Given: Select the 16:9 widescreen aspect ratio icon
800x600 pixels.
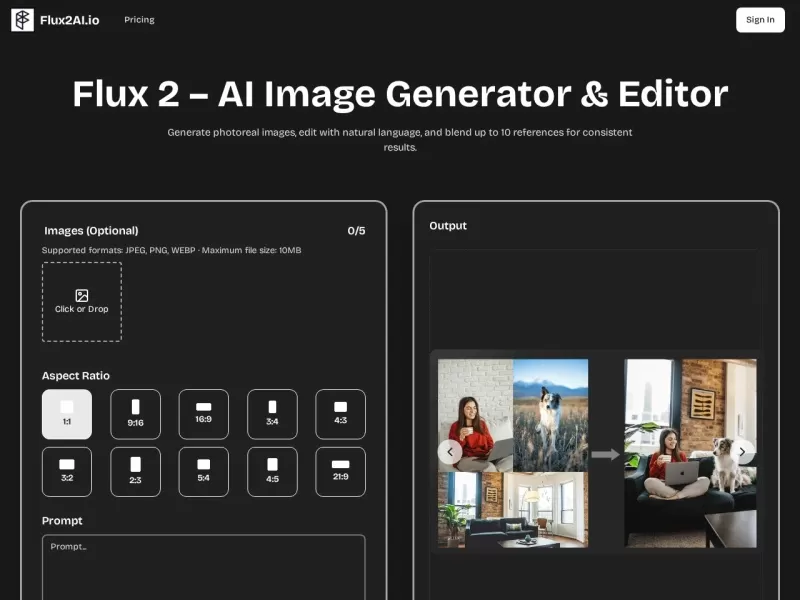Looking at the screenshot, I should pyautogui.click(x=203, y=413).
